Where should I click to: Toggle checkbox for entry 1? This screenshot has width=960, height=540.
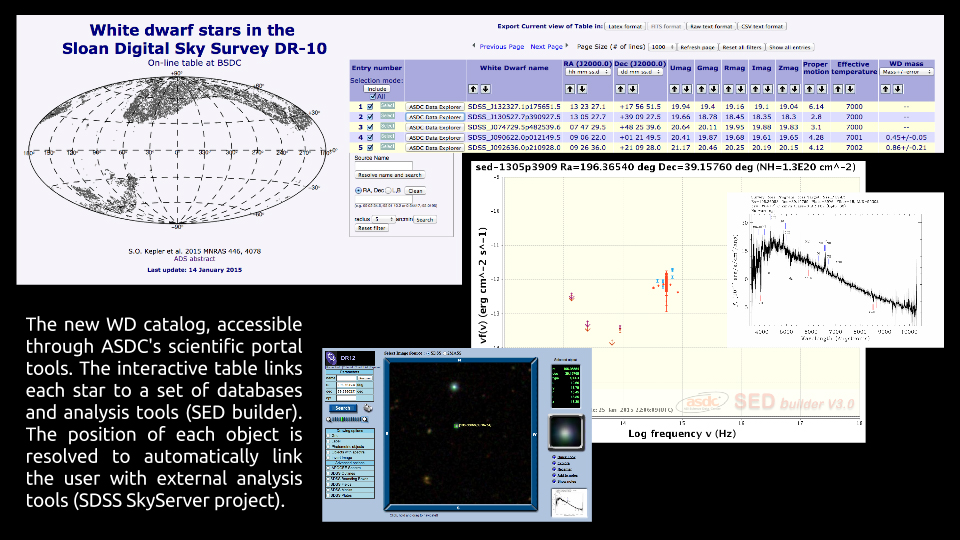coord(370,107)
